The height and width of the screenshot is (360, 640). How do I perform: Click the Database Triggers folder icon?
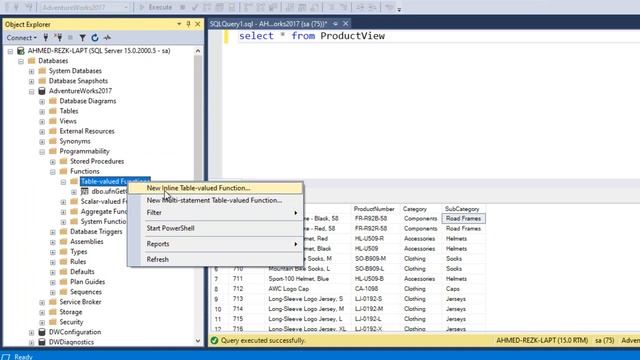point(63,231)
